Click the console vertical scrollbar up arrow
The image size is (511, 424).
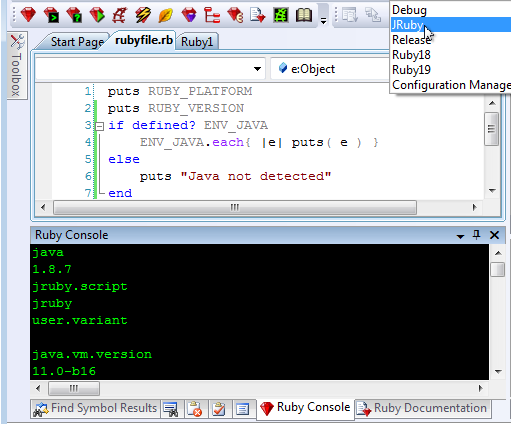click(x=498, y=253)
